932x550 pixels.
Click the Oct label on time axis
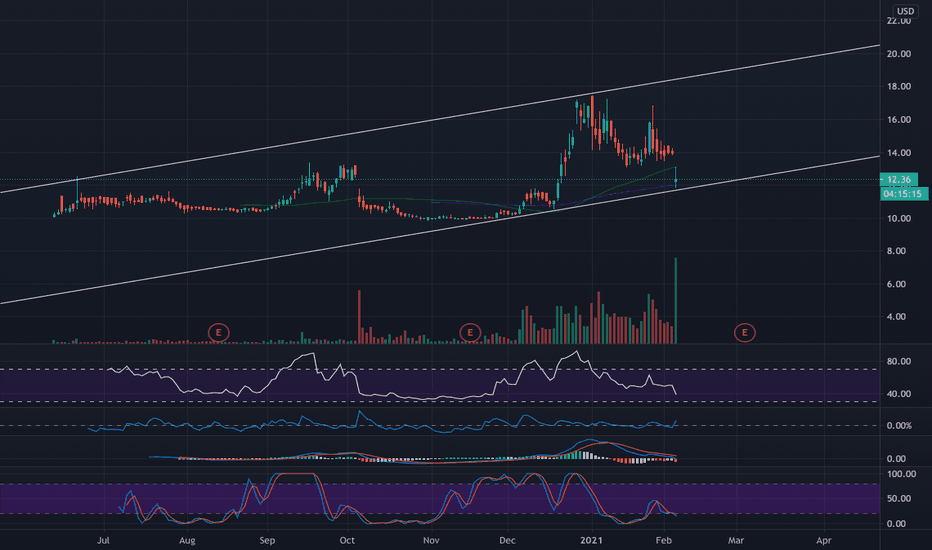point(347,540)
